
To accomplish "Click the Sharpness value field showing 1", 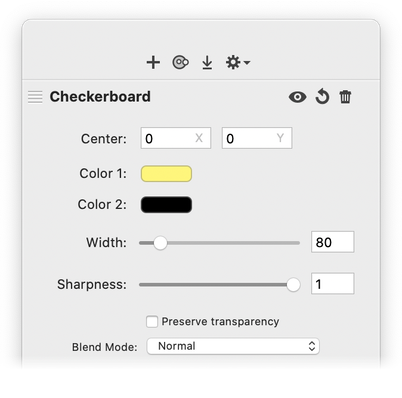I will tap(333, 284).
